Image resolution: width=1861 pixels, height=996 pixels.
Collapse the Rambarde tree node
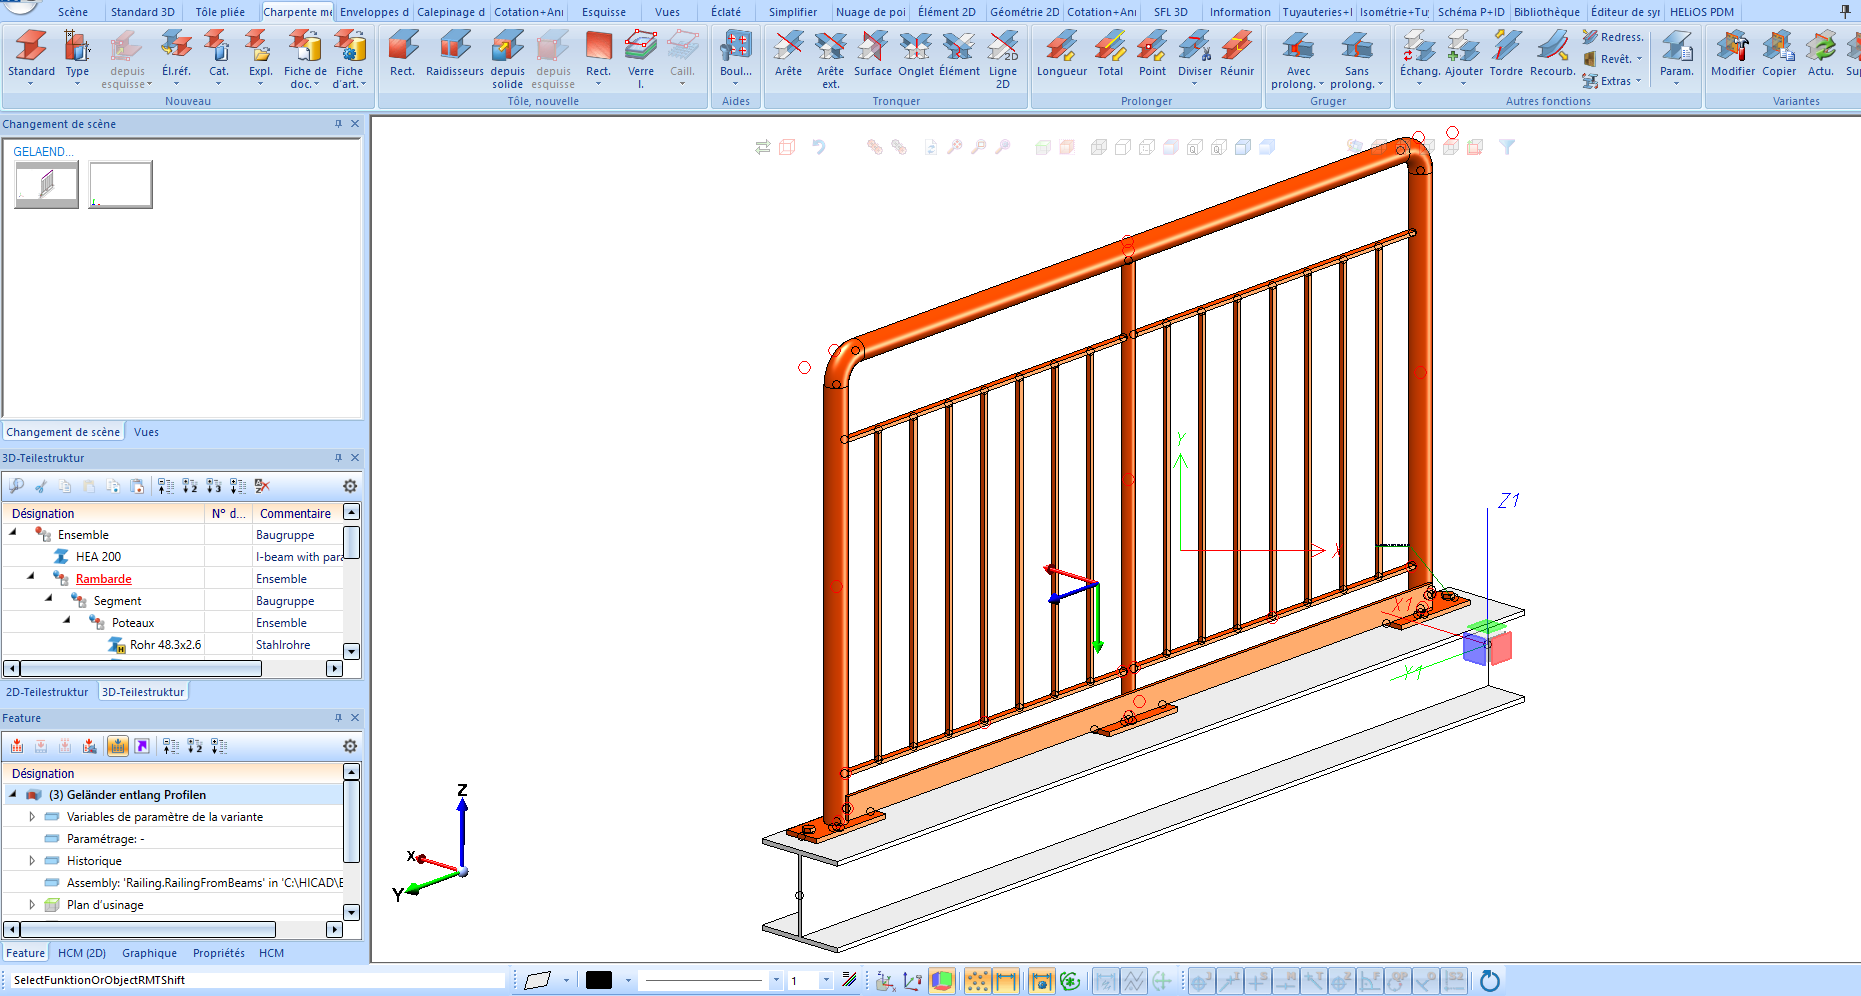[31, 576]
